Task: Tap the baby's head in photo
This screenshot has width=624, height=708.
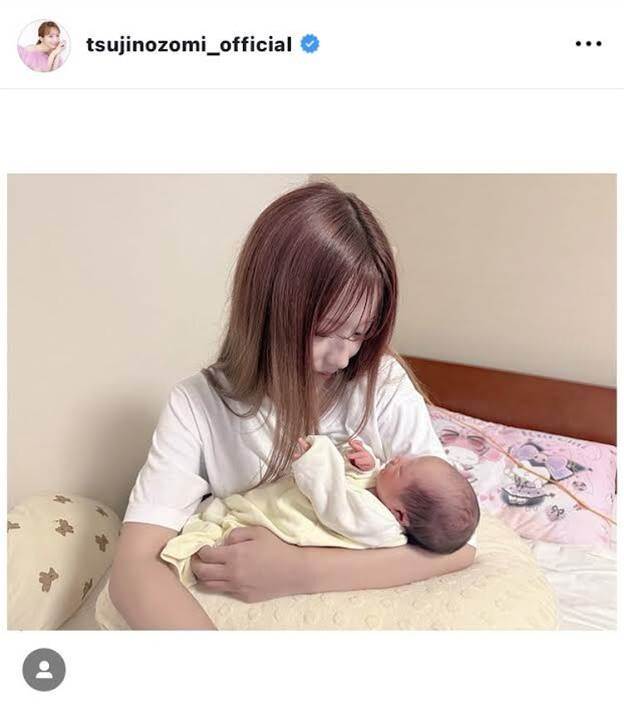Action: [x=436, y=501]
